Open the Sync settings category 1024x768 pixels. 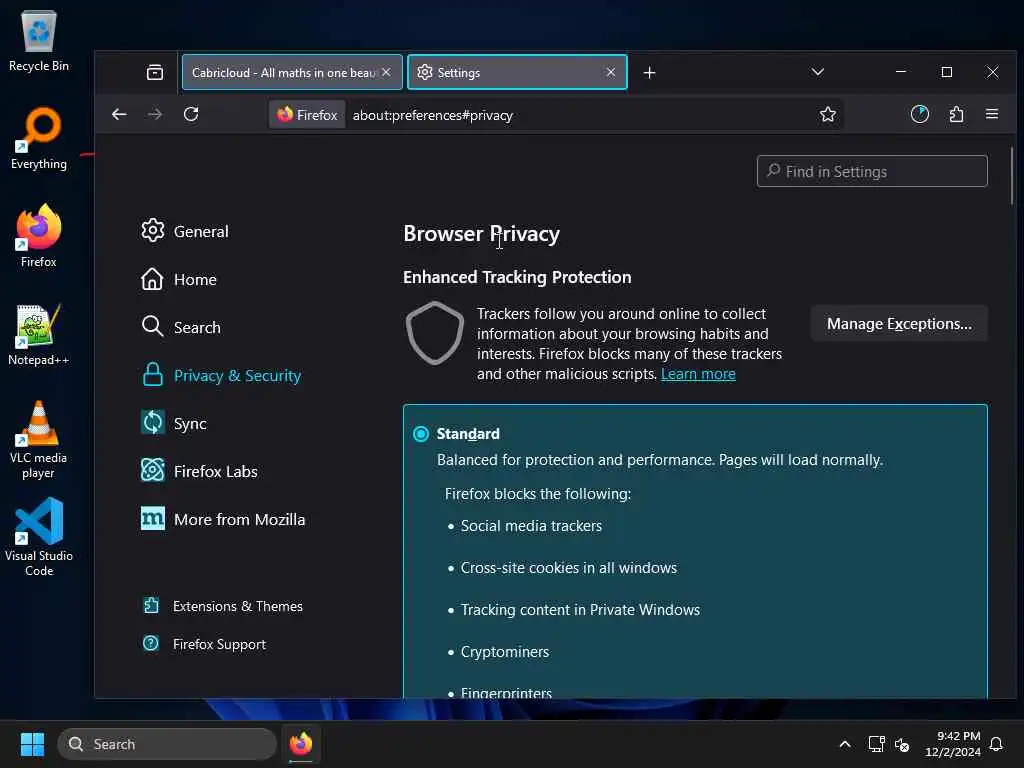[x=174, y=423]
